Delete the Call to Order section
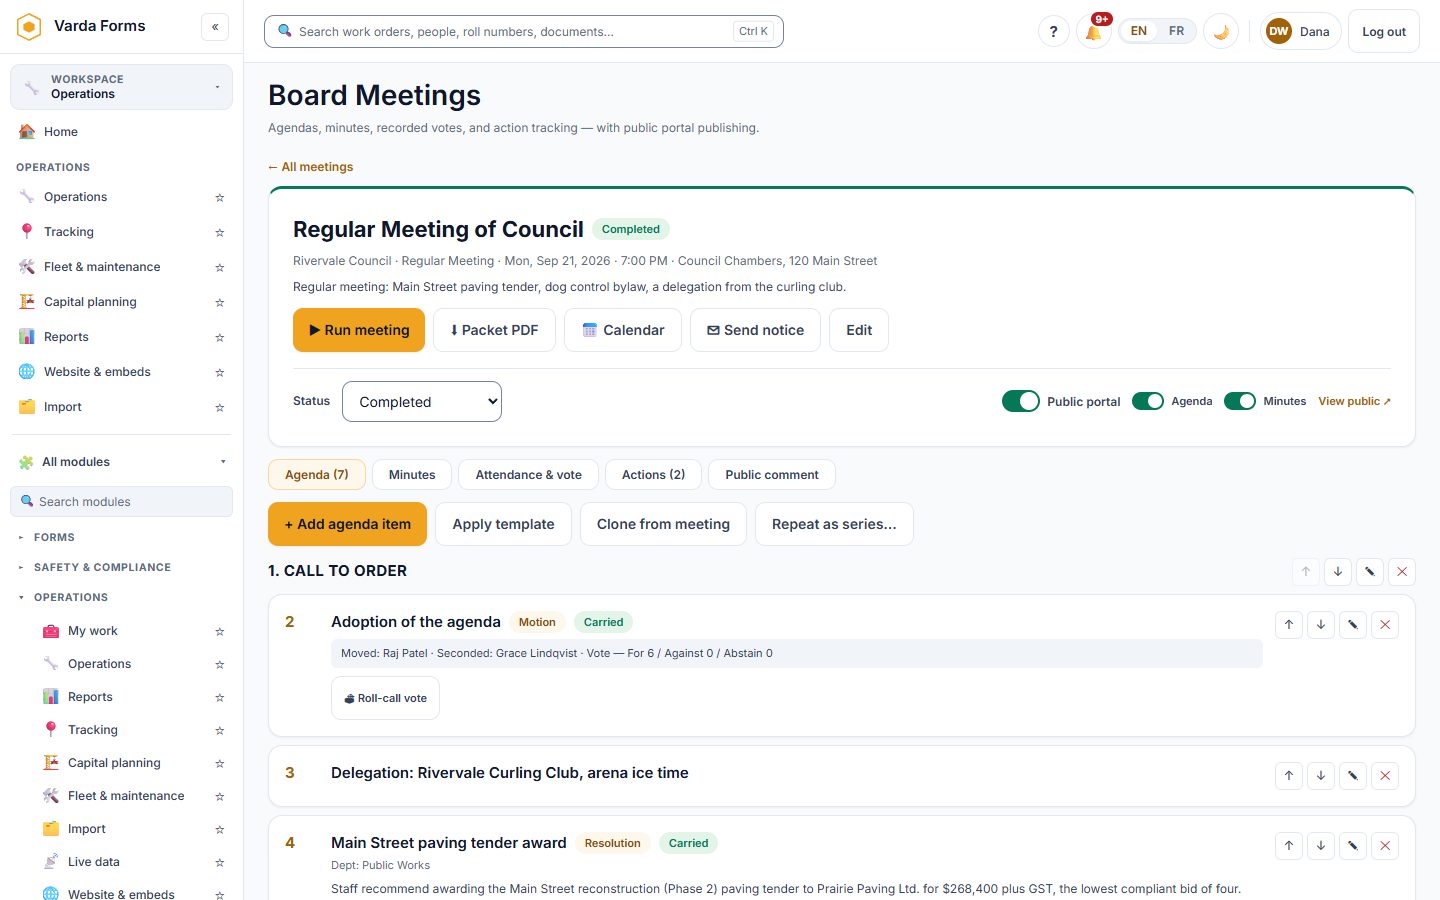Image resolution: width=1440 pixels, height=900 pixels. tap(1402, 571)
